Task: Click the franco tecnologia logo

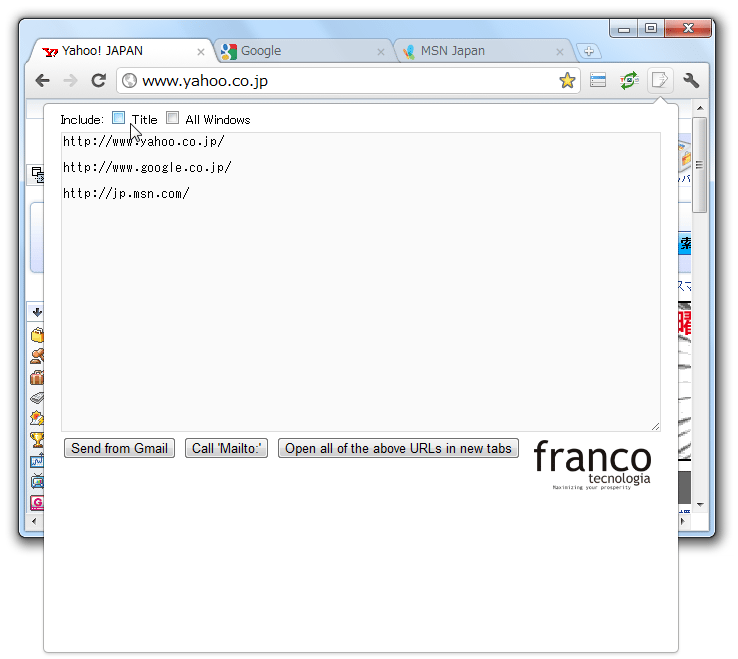Action: coord(593,465)
